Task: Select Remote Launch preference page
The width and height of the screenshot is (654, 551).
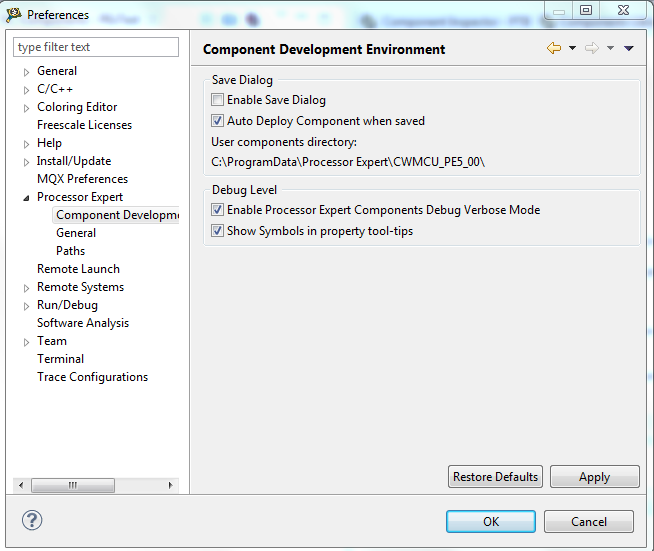Action: (x=78, y=269)
